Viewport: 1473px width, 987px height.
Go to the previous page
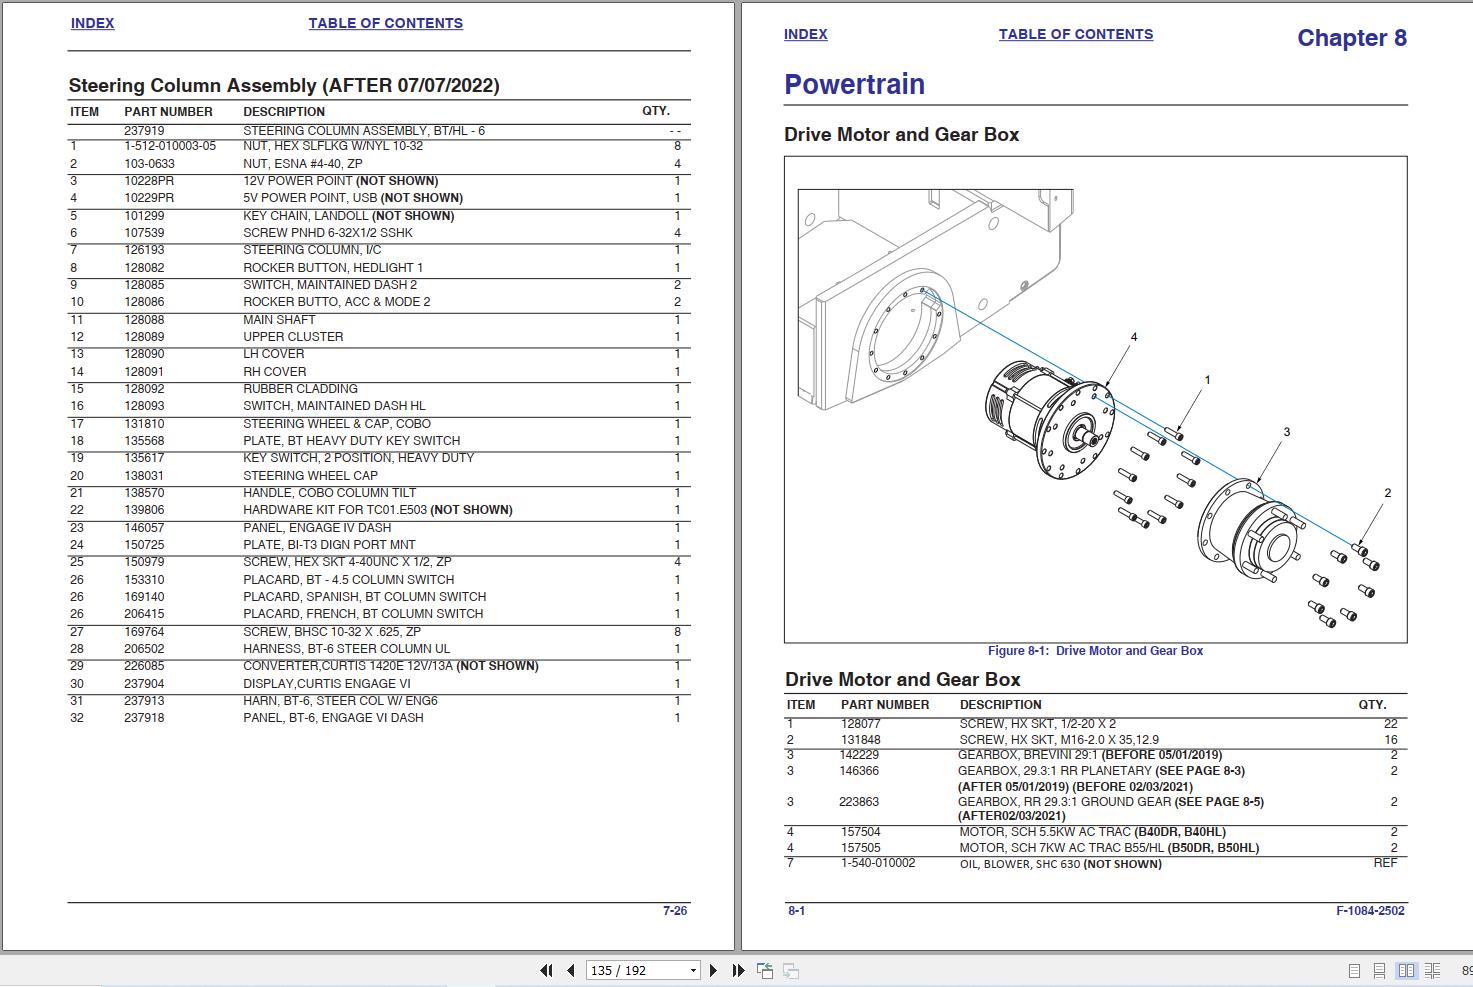571,970
